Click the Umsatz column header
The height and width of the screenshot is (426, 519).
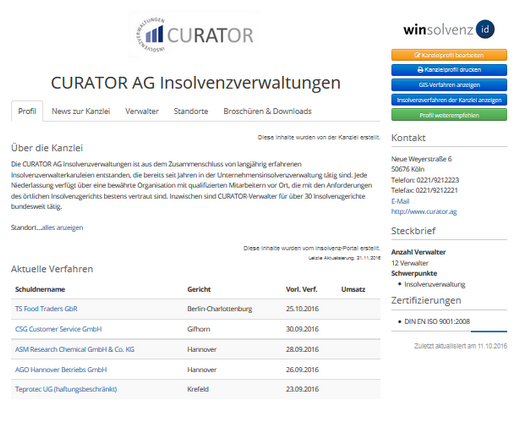pos(353,289)
